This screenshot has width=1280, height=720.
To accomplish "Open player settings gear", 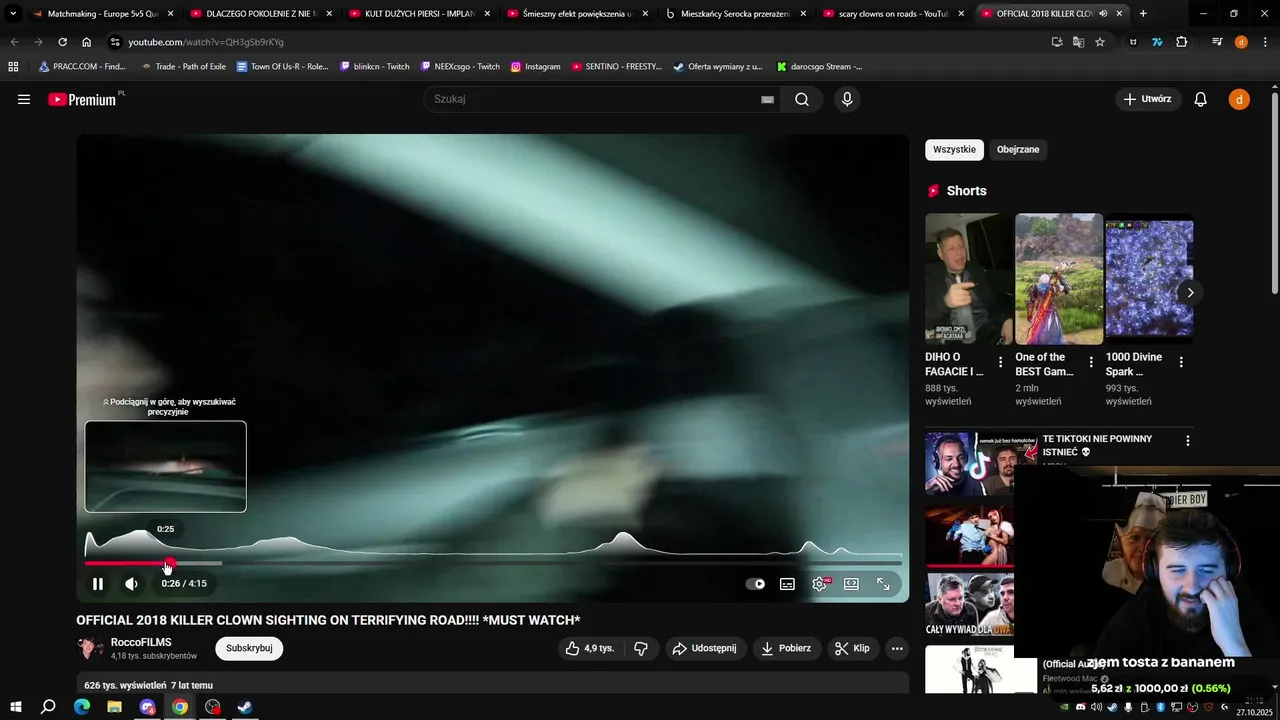I will tap(820, 584).
